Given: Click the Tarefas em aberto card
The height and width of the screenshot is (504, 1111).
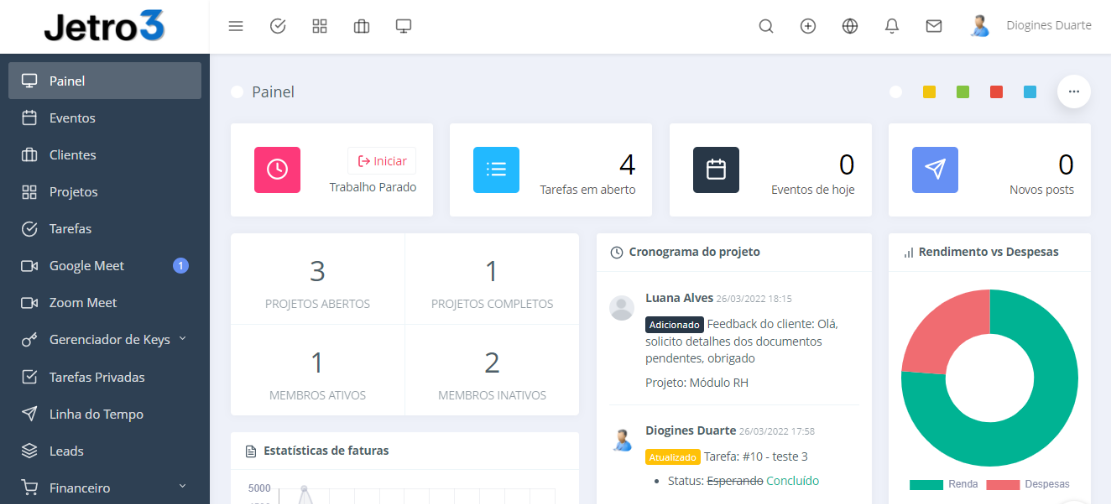Looking at the screenshot, I should coord(551,170).
